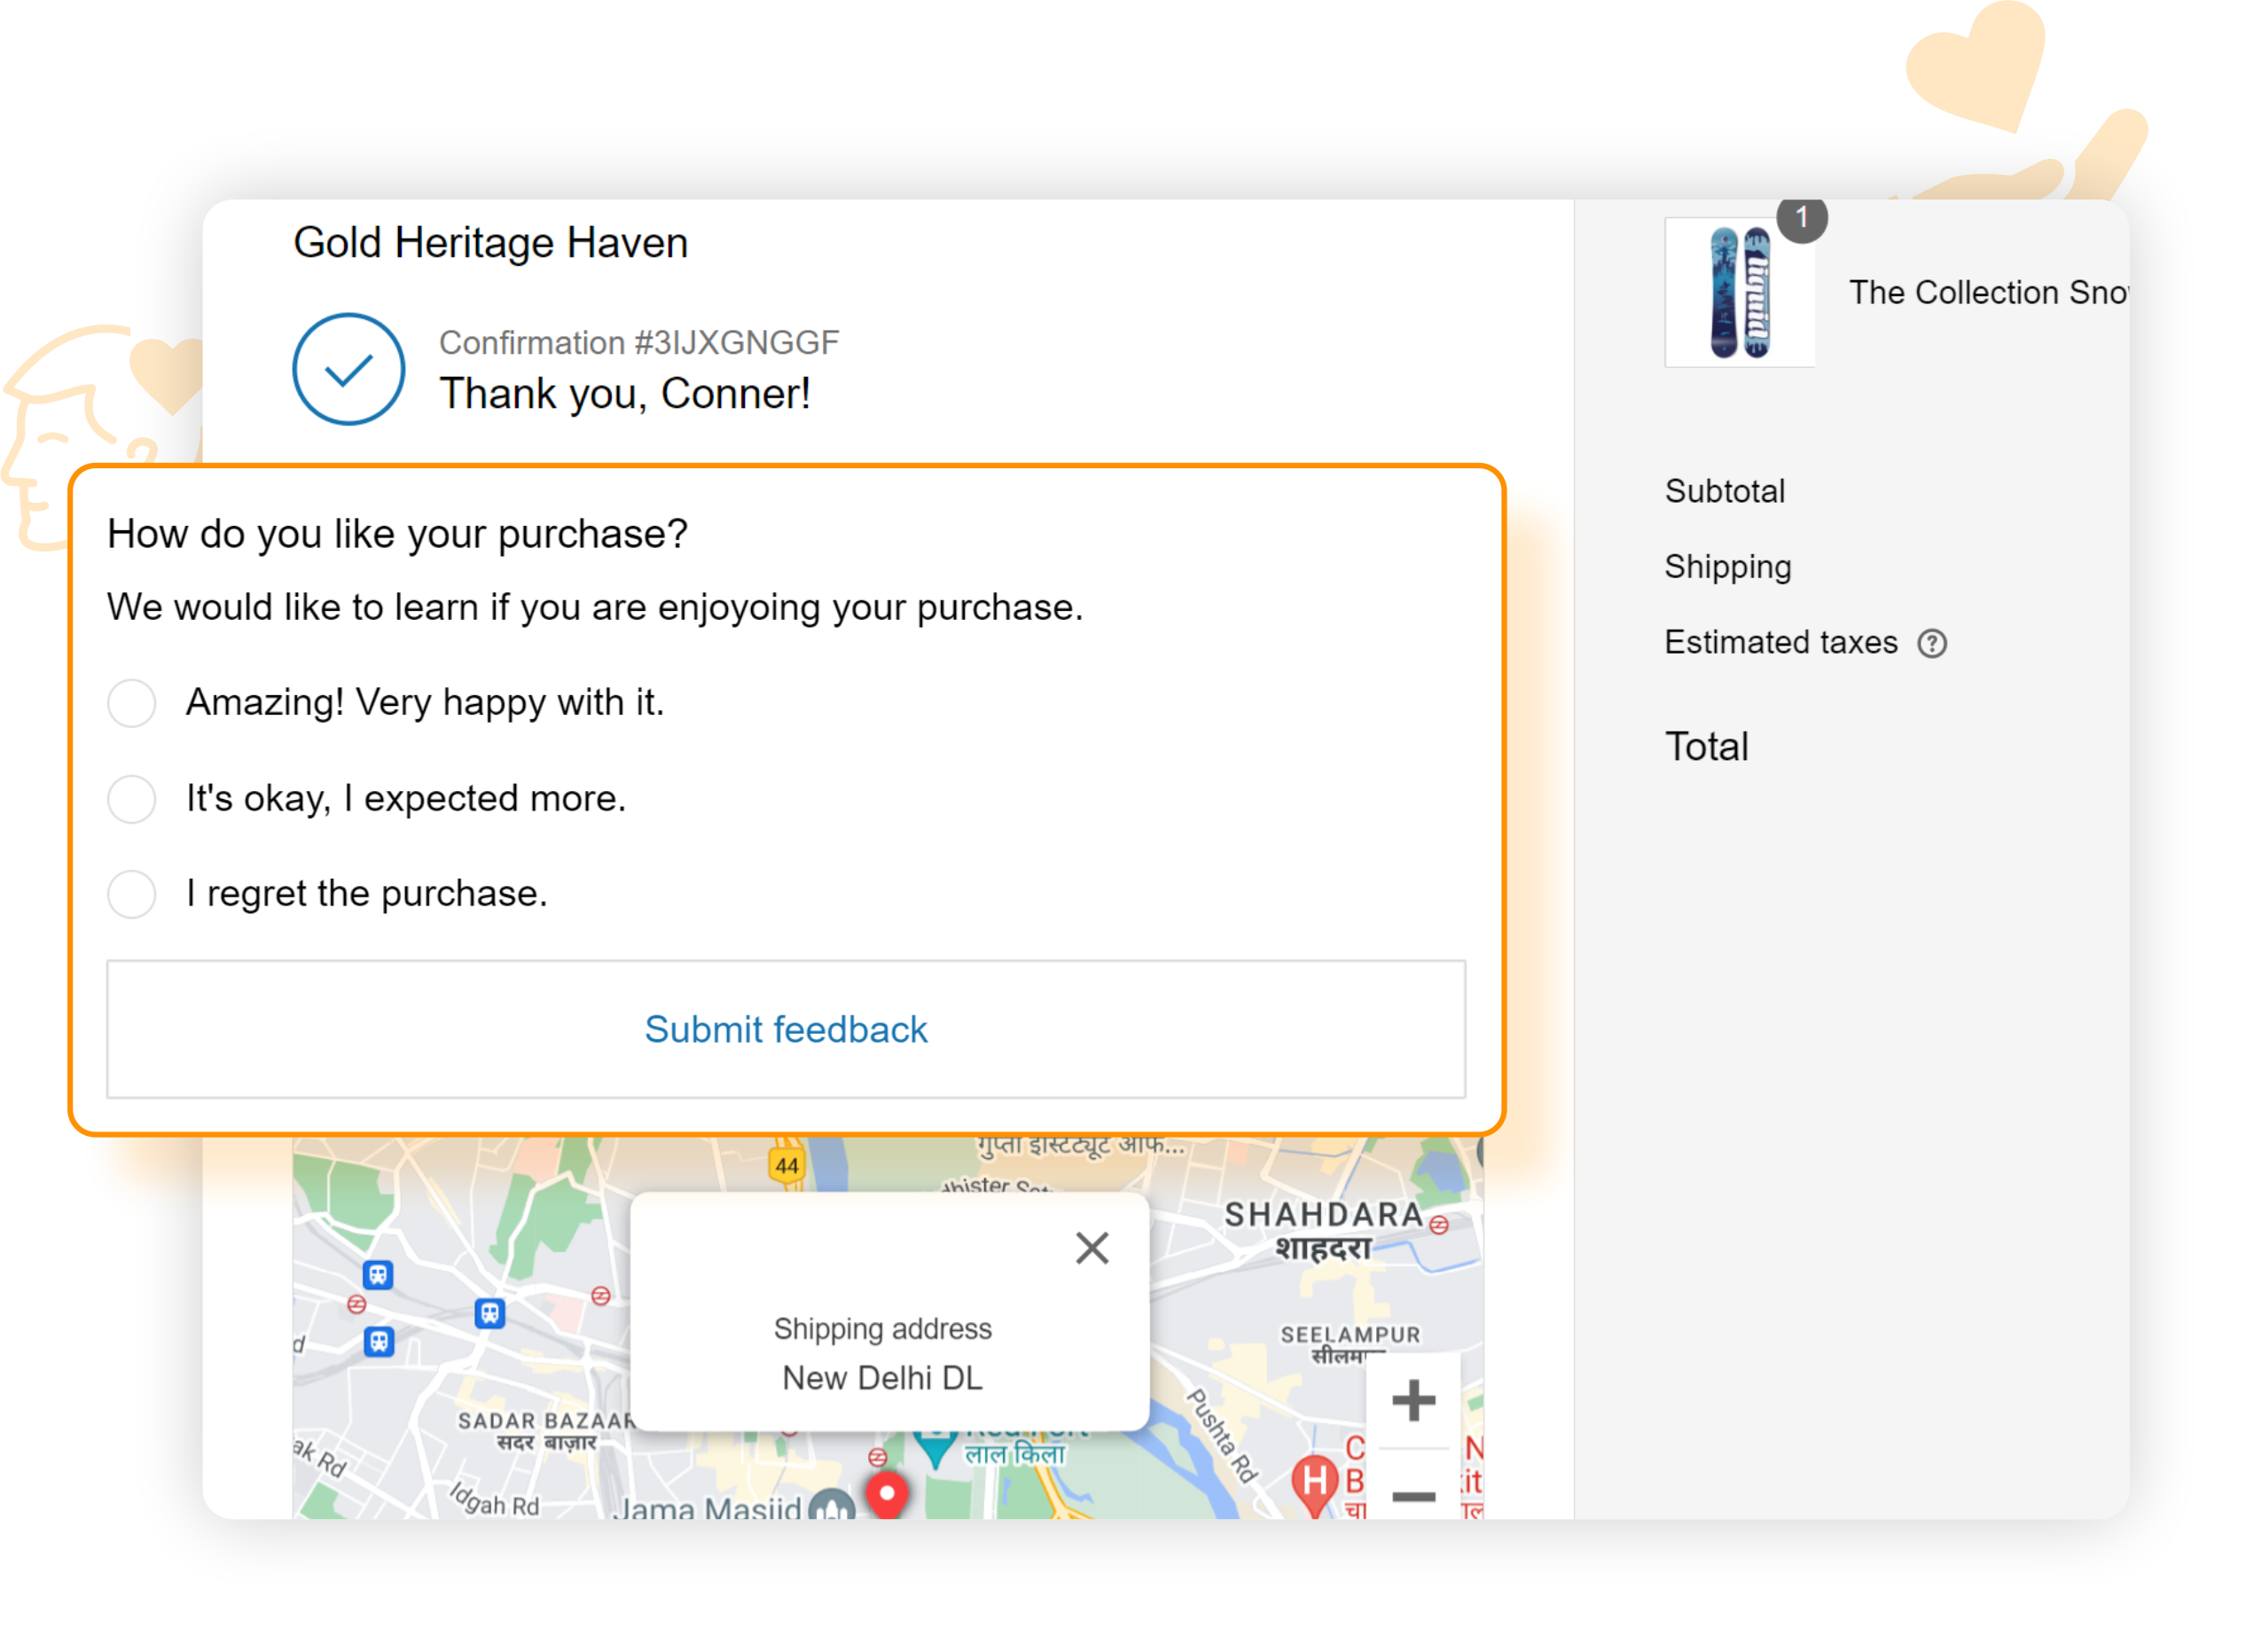
Task: Click the 44 highway marker on map
Action: pos(787,1165)
